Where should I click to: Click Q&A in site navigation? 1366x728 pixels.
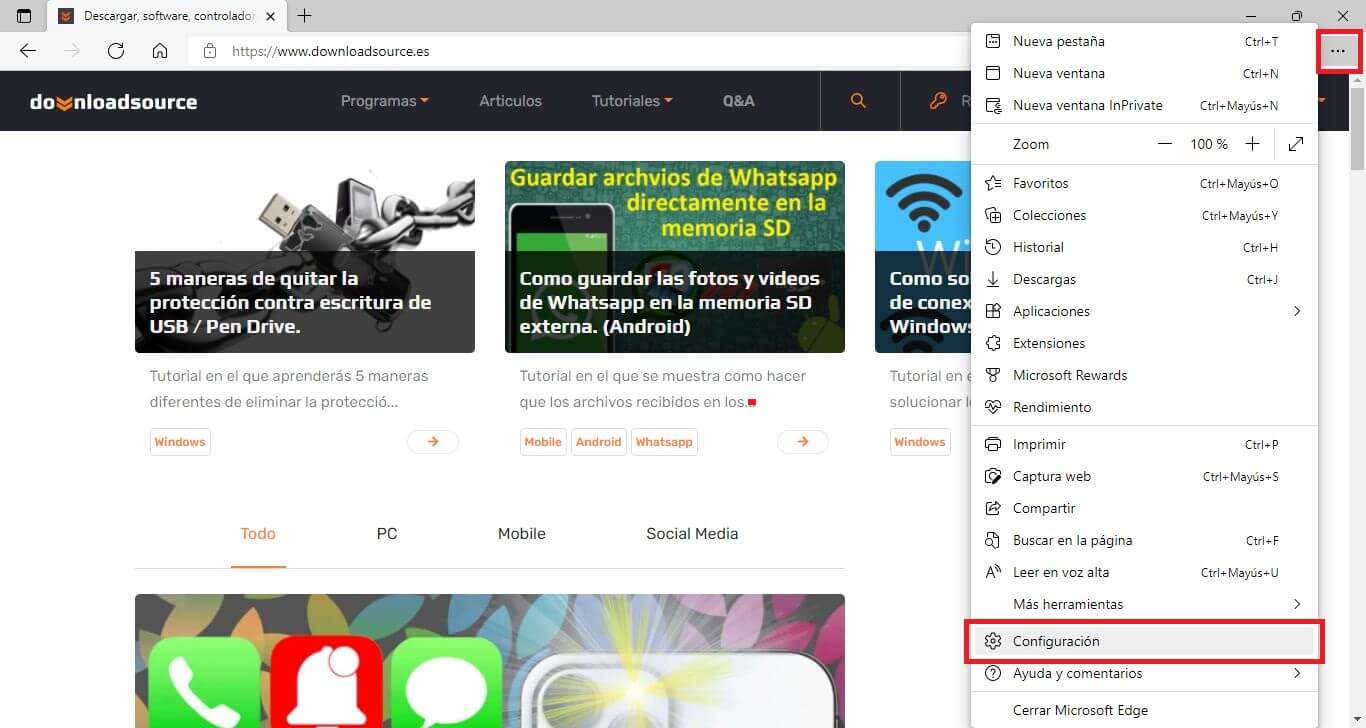[739, 101]
